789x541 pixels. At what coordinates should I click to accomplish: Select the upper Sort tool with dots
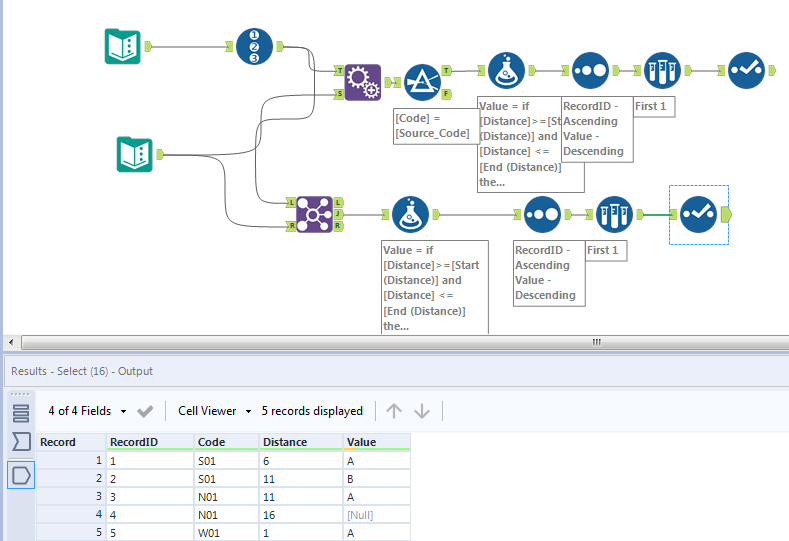click(x=590, y=70)
